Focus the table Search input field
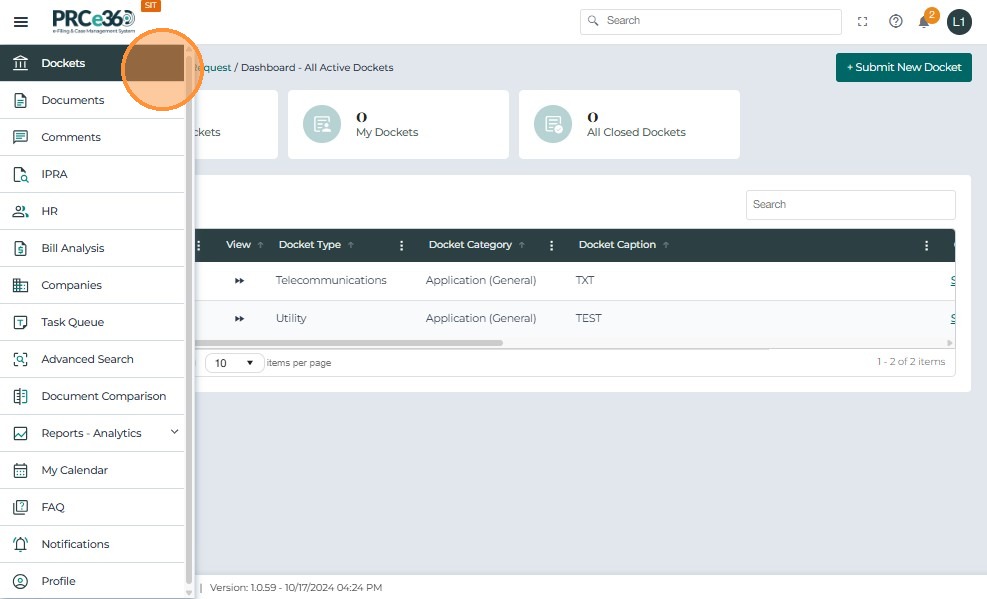Viewport: 987px width, 599px height. [850, 204]
